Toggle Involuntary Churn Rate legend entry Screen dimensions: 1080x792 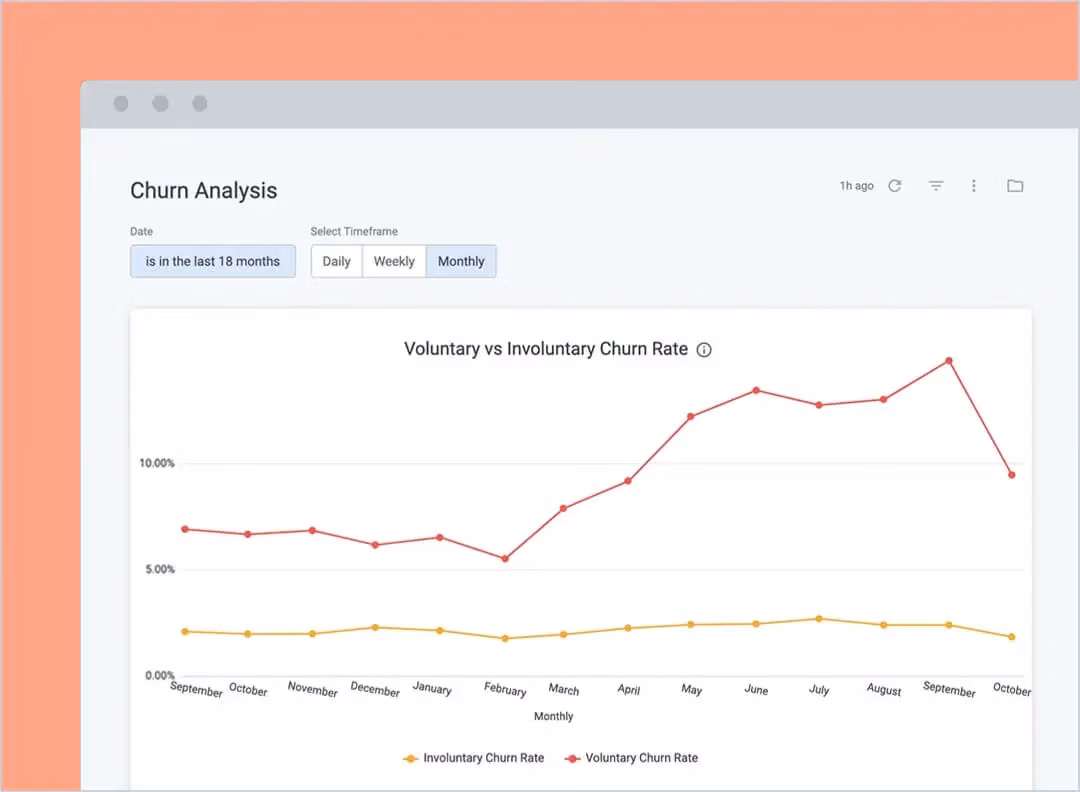tap(483, 758)
